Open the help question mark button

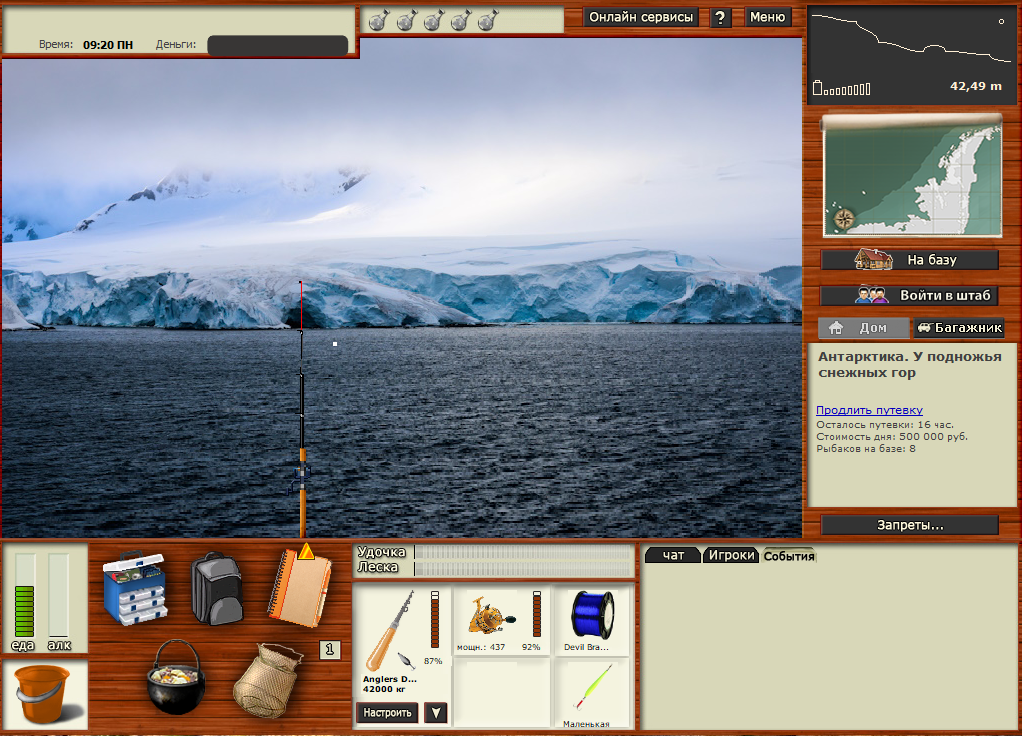721,18
